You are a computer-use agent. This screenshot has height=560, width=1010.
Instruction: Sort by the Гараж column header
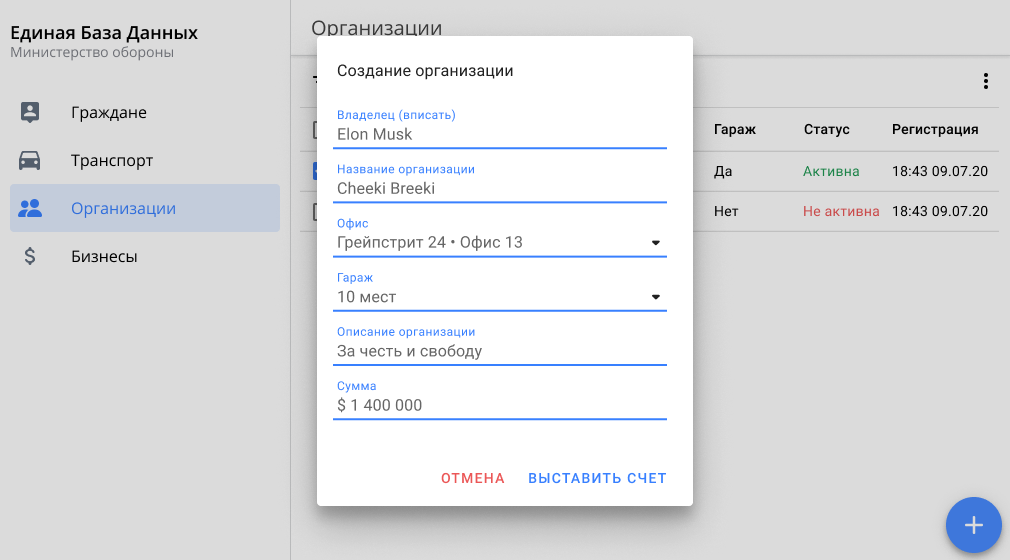pos(734,129)
